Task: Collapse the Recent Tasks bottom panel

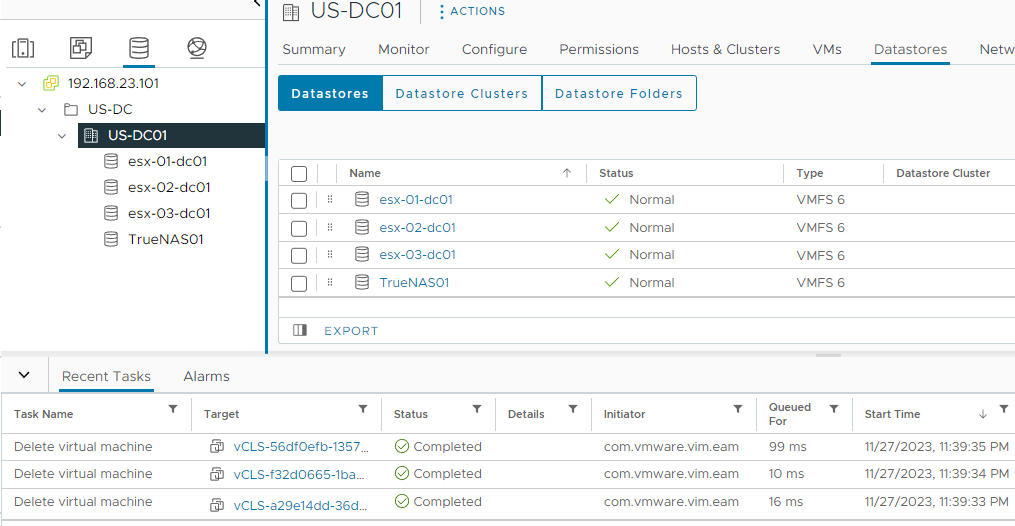Action: click(24, 375)
